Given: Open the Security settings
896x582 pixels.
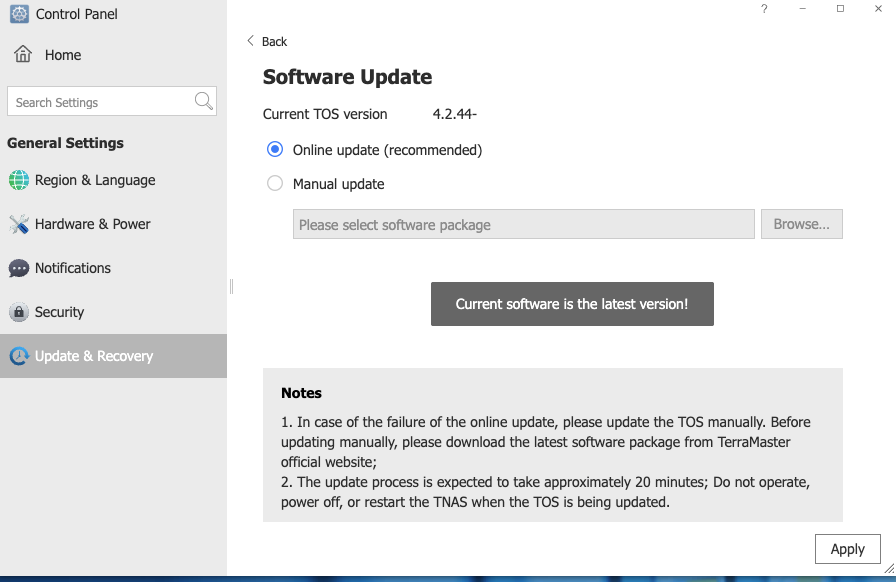Looking at the screenshot, I should [x=113, y=312].
